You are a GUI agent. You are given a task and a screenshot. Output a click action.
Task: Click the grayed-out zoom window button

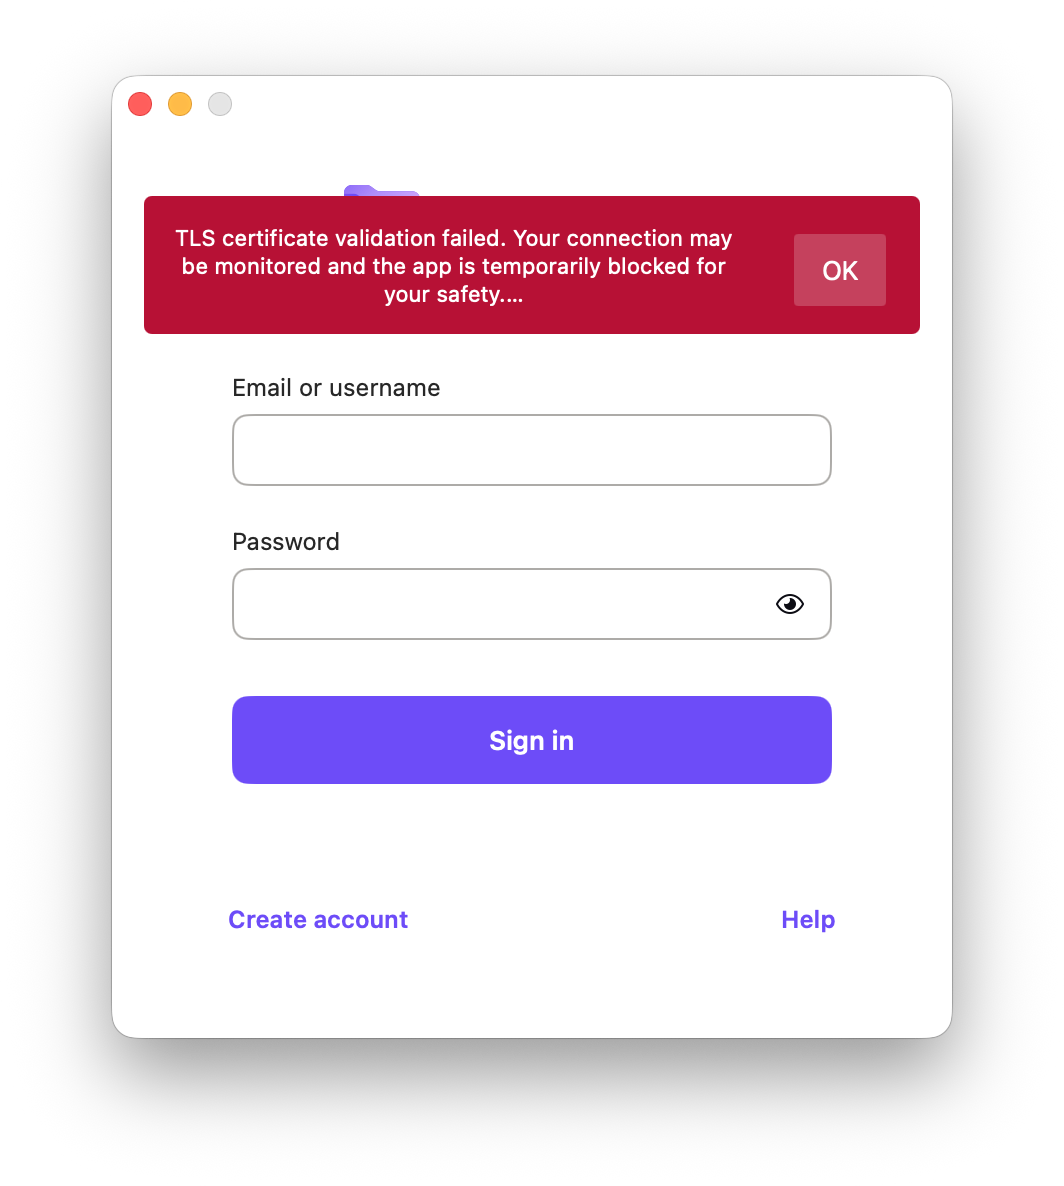pyautogui.click(x=220, y=104)
